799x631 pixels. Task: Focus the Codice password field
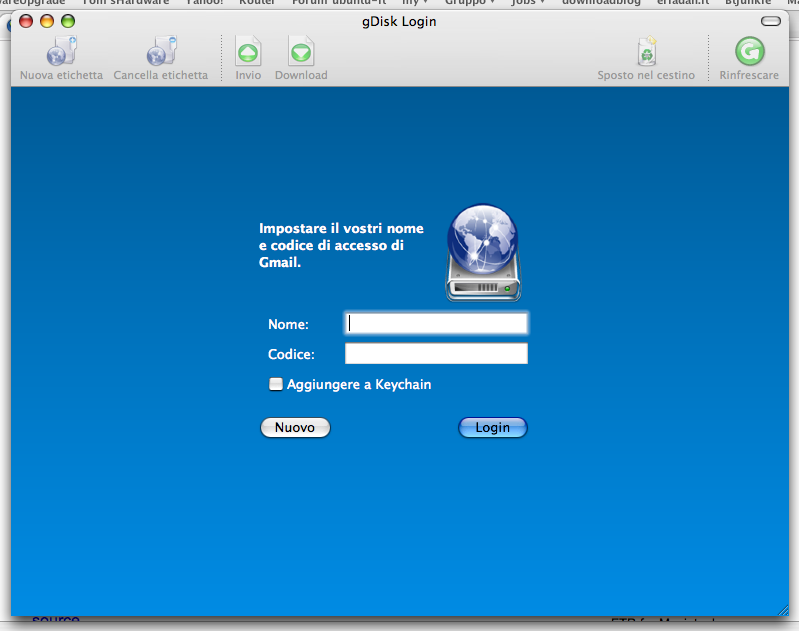click(x=436, y=354)
